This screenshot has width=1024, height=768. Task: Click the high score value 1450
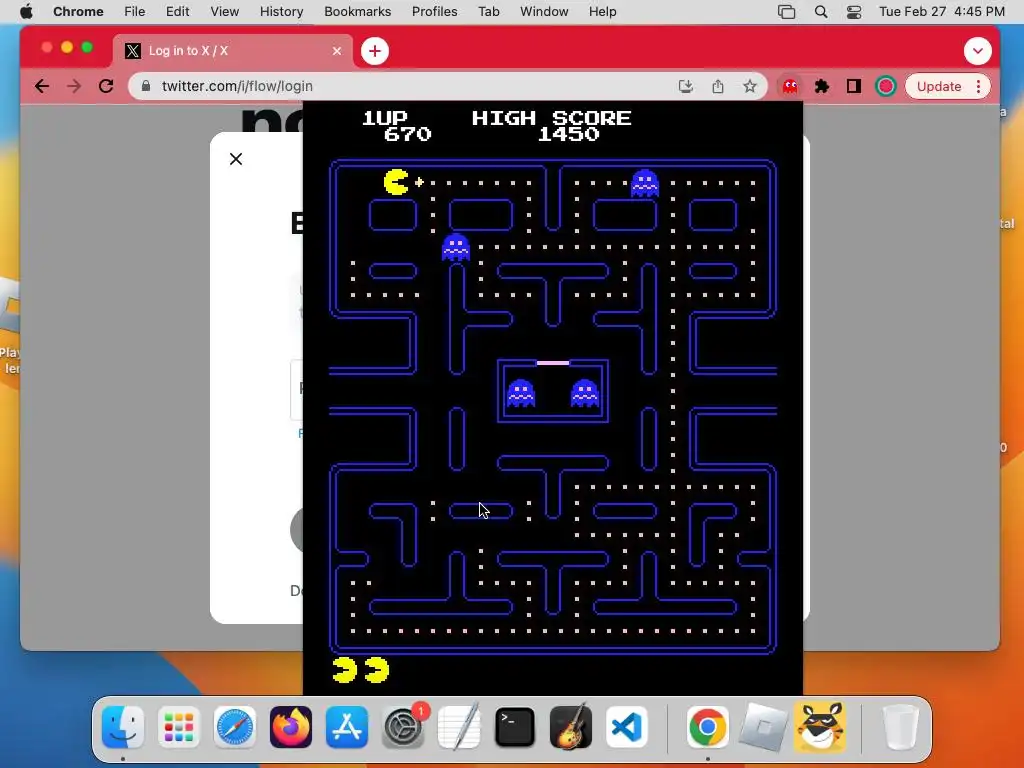pyautogui.click(x=568, y=134)
